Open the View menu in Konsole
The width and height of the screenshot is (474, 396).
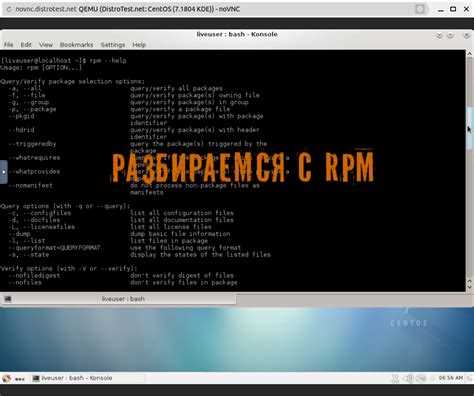[46, 45]
